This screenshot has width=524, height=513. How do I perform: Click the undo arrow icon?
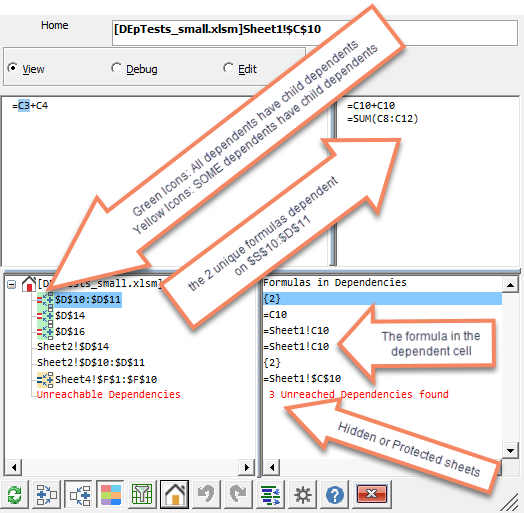pos(206,494)
